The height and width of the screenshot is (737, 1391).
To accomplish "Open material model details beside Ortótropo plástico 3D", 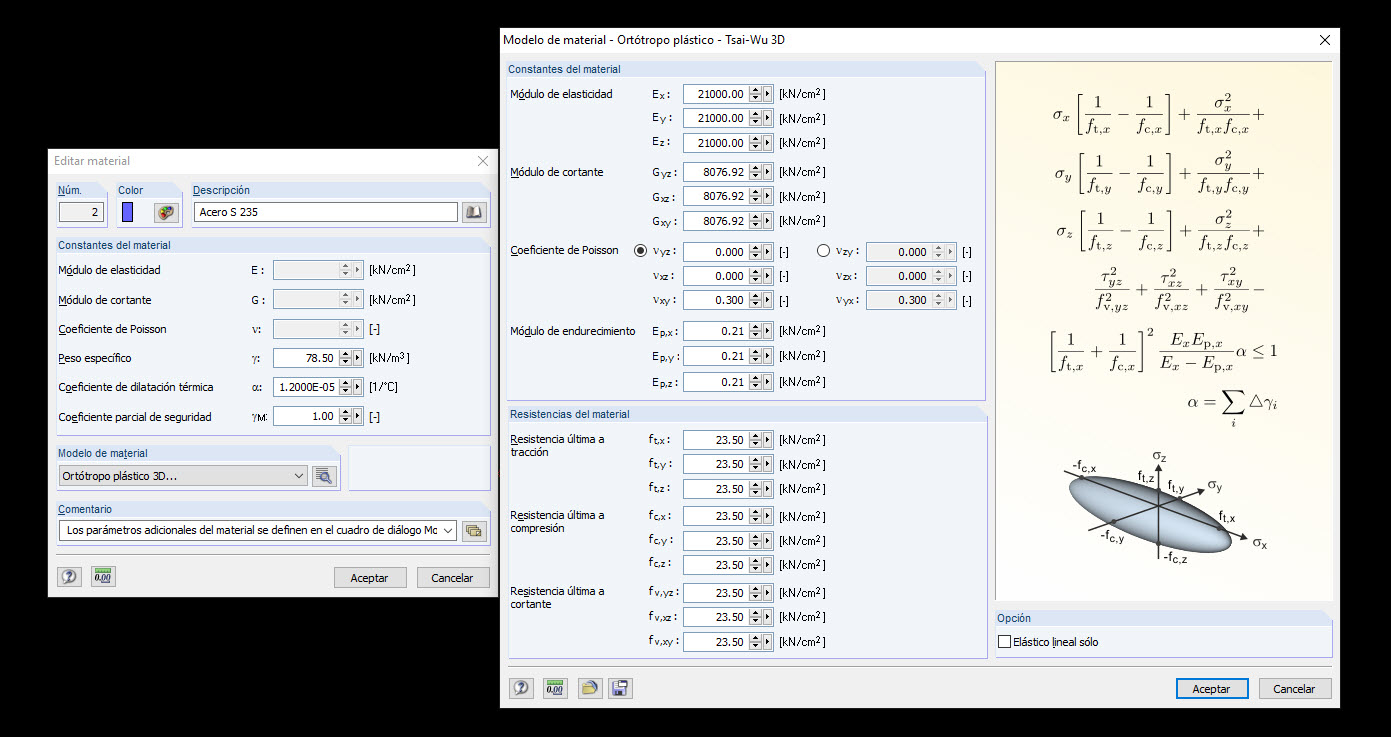I will 324,476.
